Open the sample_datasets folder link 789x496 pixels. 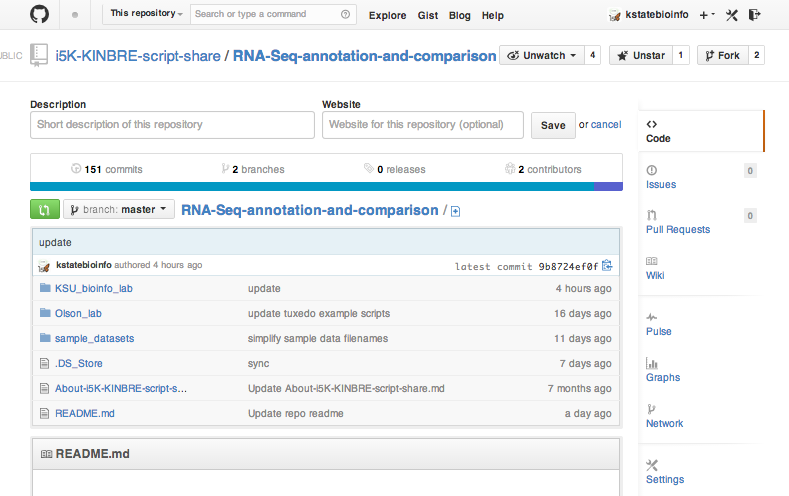pos(95,339)
